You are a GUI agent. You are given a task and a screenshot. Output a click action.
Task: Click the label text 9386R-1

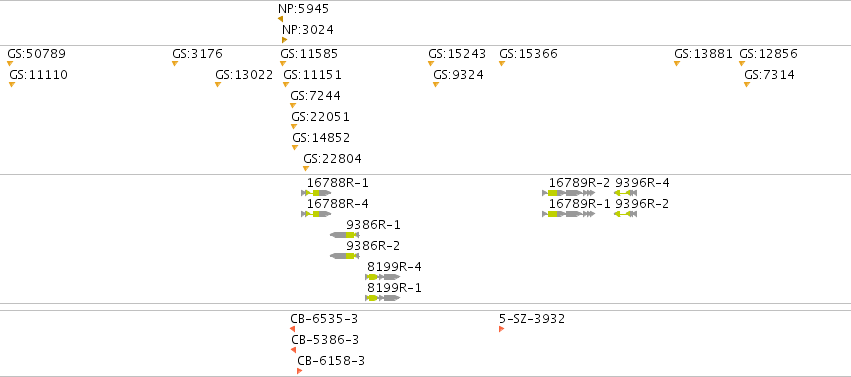click(373, 225)
